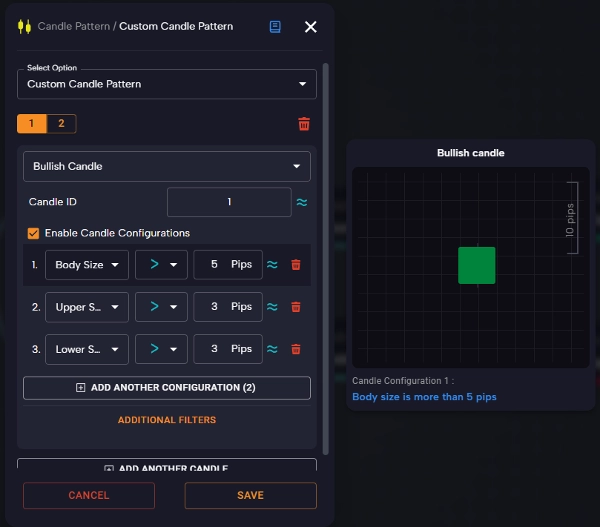Viewport: 600px width, 527px height.
Task: Open comparison operator dropdown for Lower S...
Action: (161, 349)
